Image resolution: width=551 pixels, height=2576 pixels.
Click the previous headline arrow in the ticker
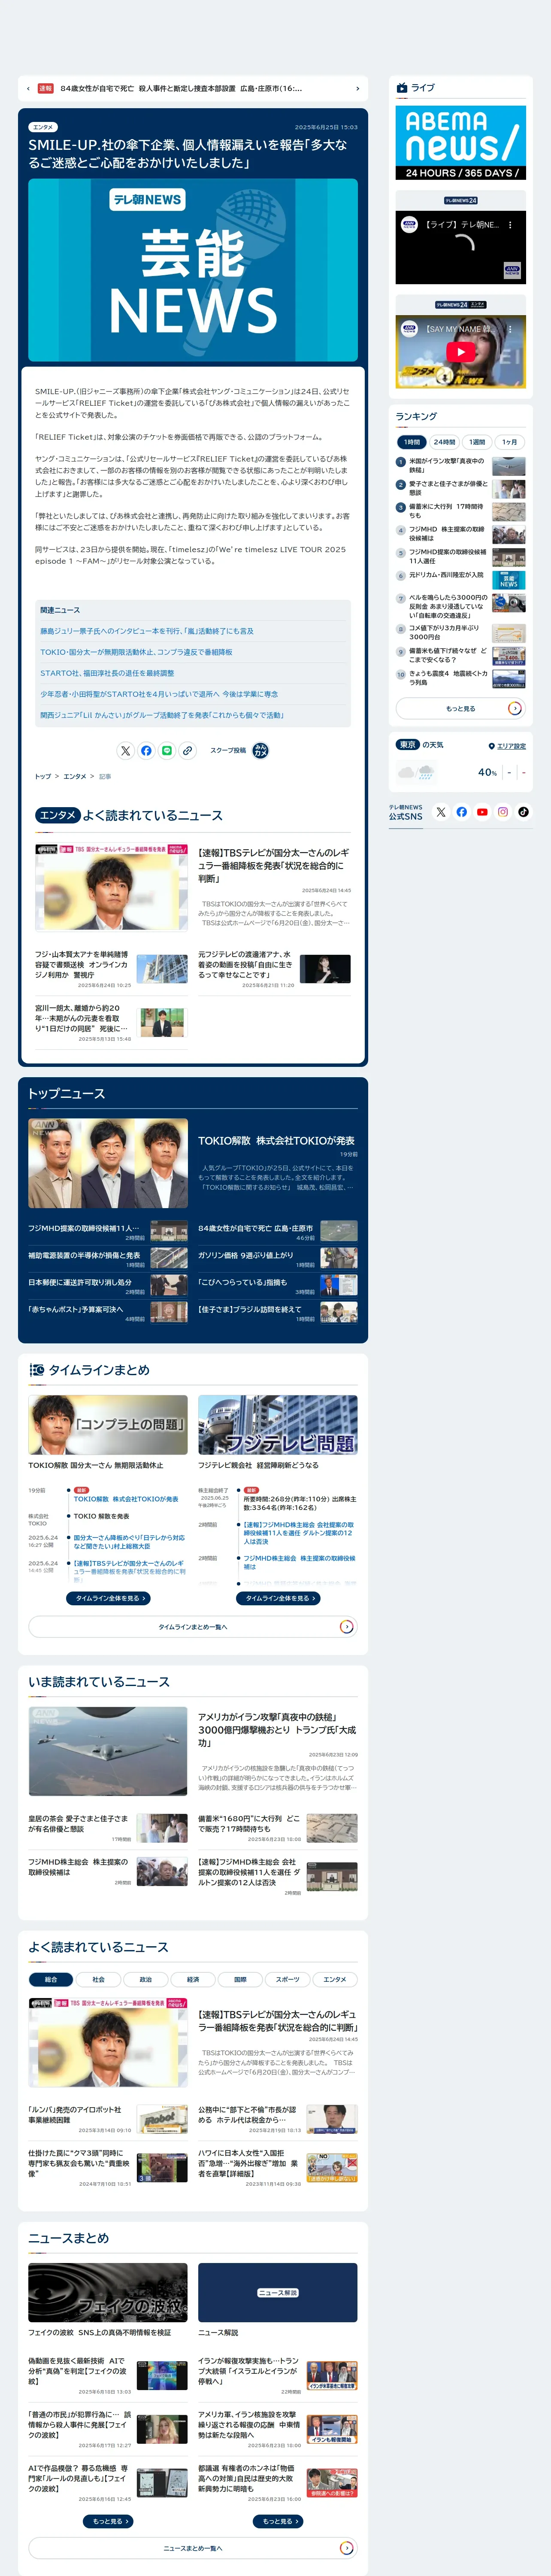point(27,89)
